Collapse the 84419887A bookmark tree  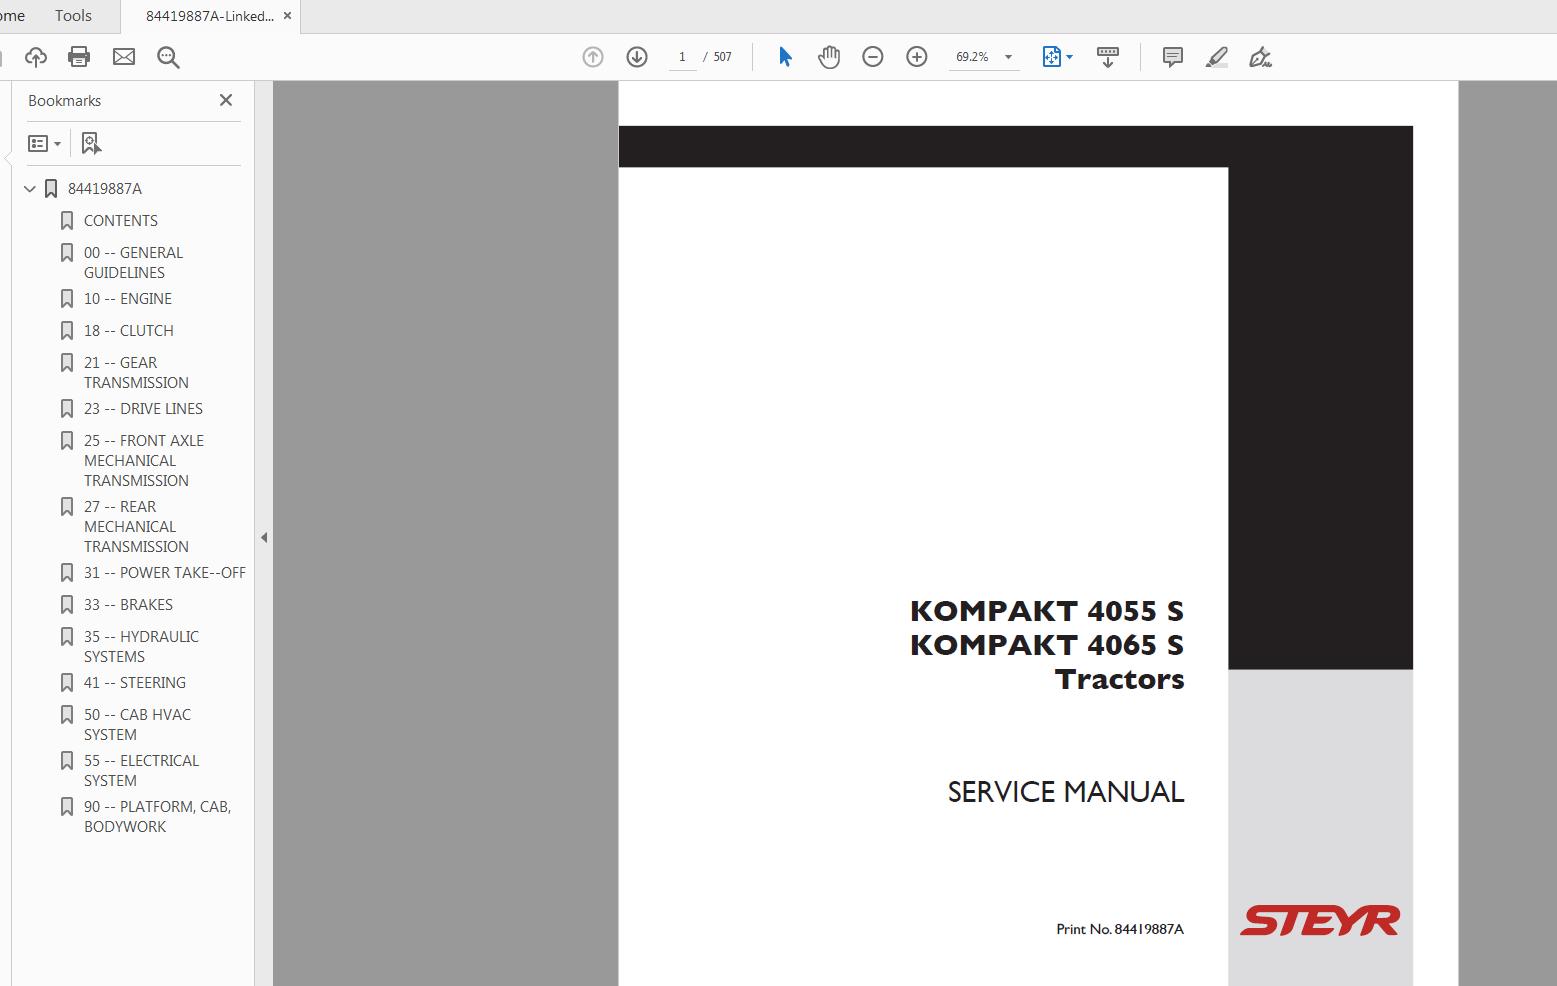click(30, 189)
